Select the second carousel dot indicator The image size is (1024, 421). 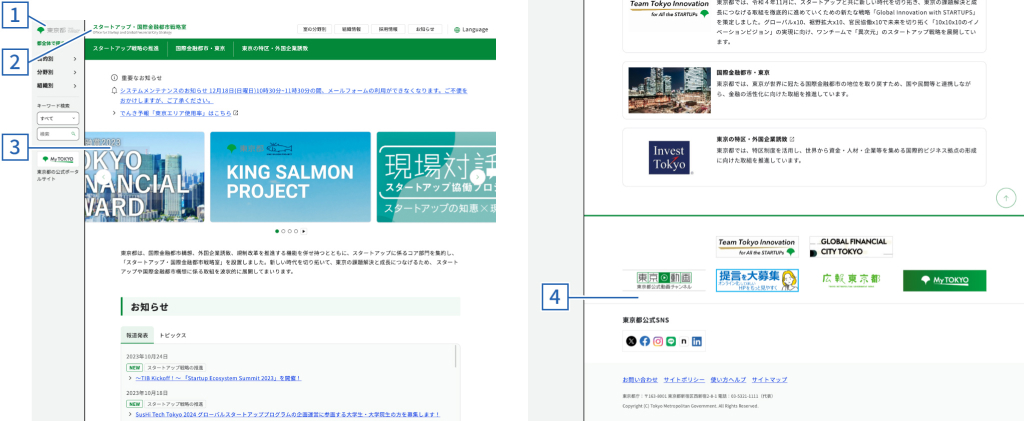tap(283, 231)
